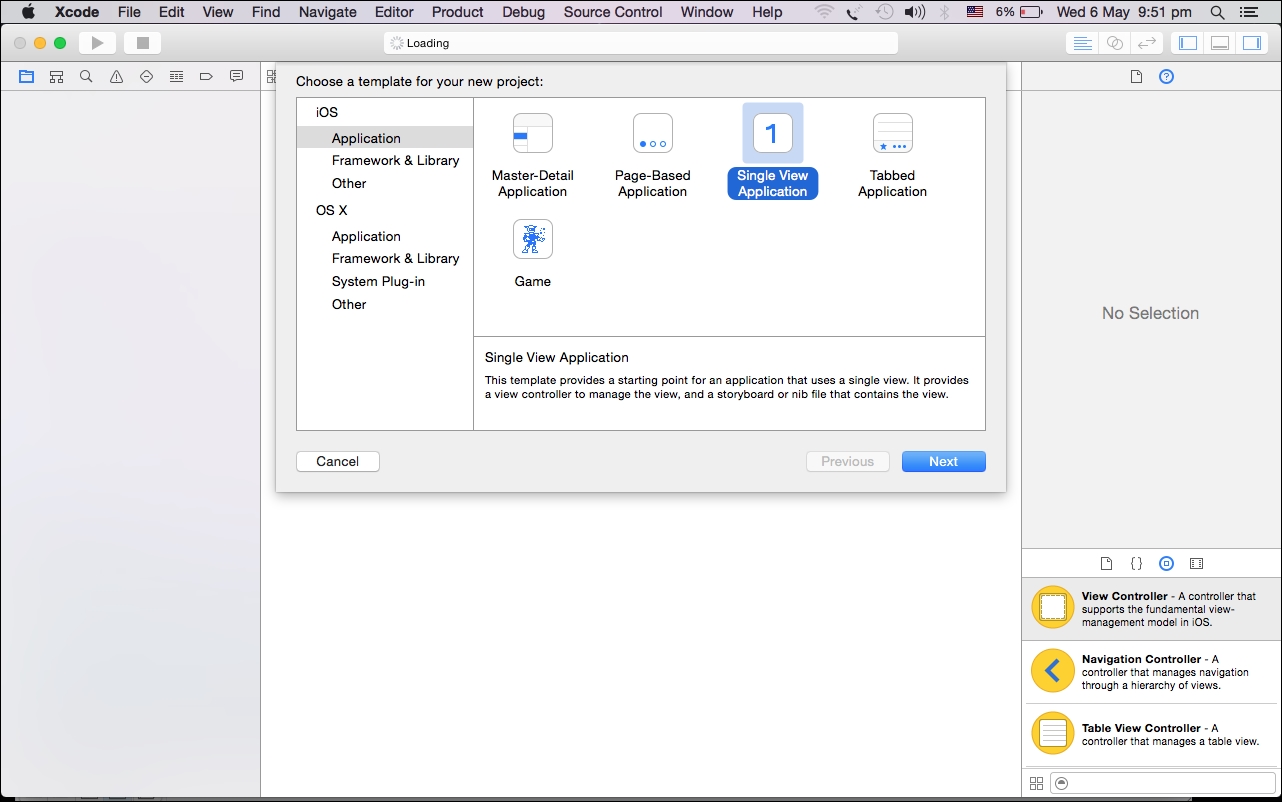The width and height of the screenshot is (1282, 802).
Task: Select the Master-Detail Application template
Action: (x=533, y=156)
